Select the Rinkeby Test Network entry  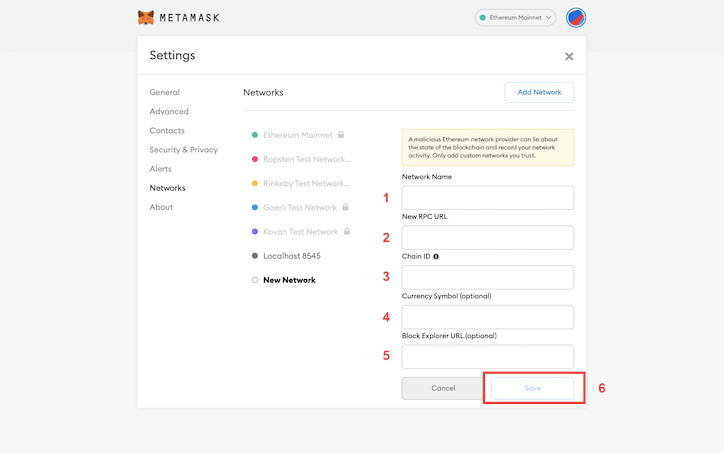click(306, 183)
